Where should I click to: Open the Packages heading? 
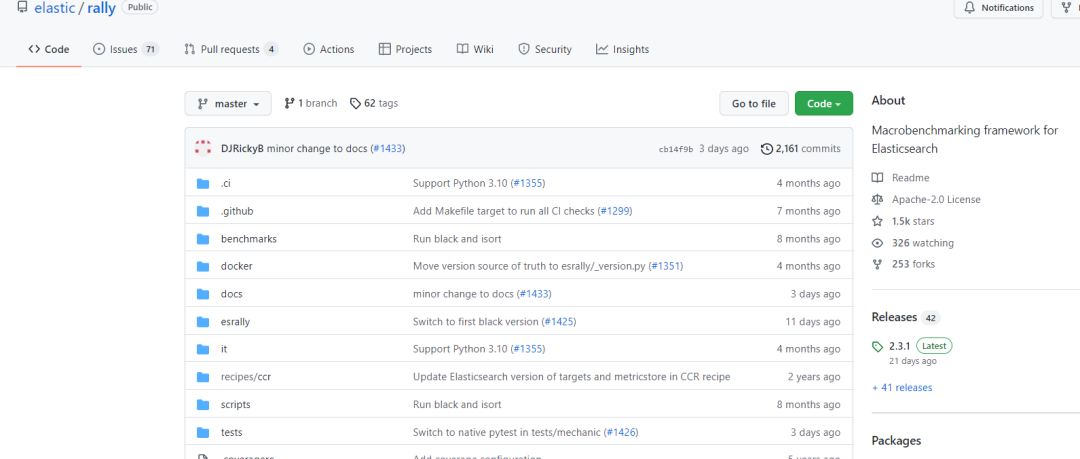click(896, 441)
